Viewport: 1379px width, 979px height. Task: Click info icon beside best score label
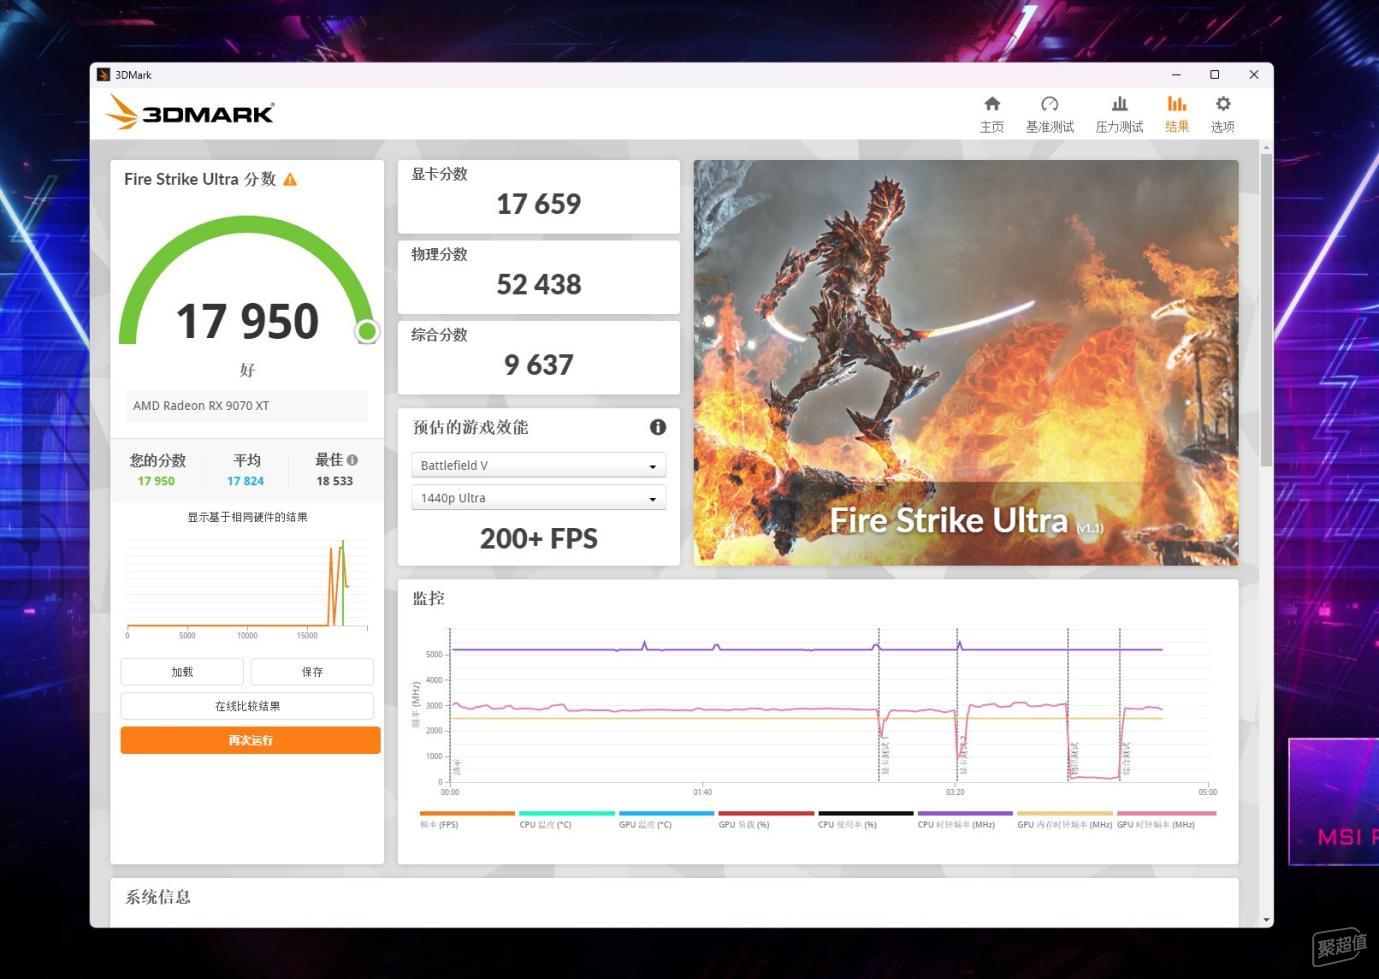pos(352,460)
